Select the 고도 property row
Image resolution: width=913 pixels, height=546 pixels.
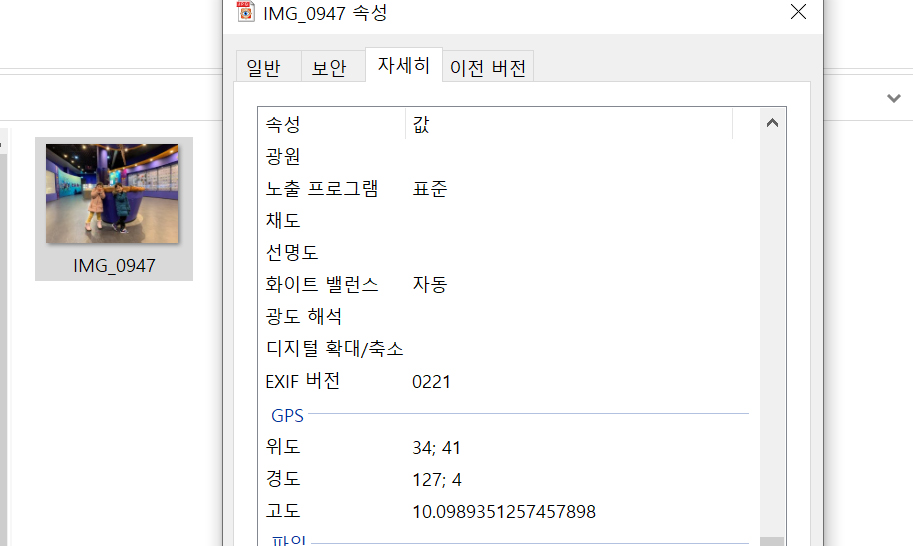pyautogui.click(x=507, y=511)
